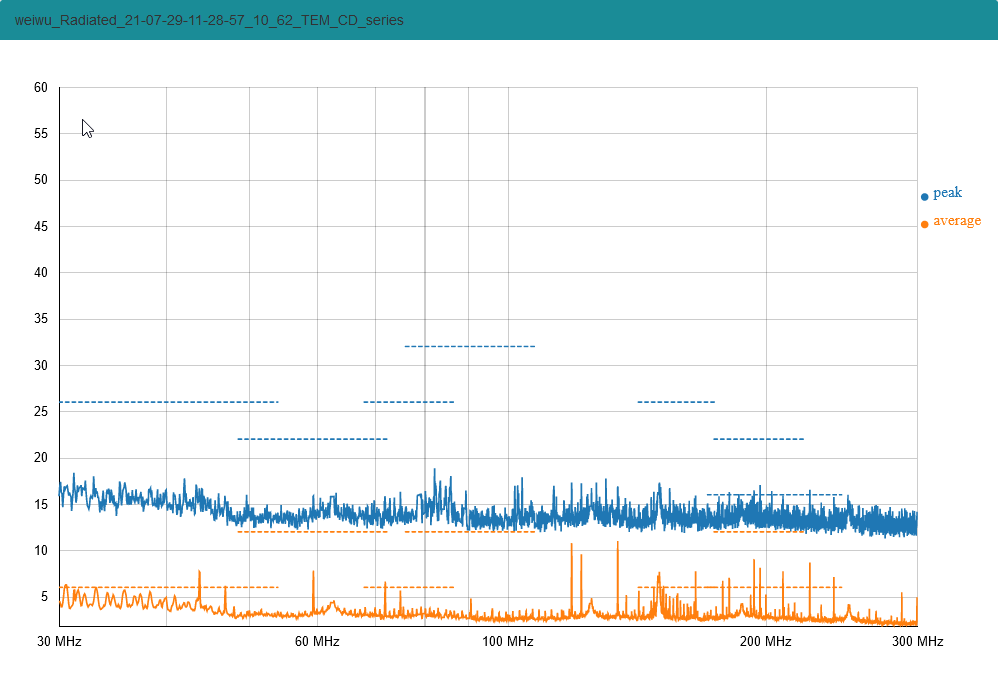
Task: Click the 60 value on the y-axis
Action: pyautogui.click(x=40, y=88)
